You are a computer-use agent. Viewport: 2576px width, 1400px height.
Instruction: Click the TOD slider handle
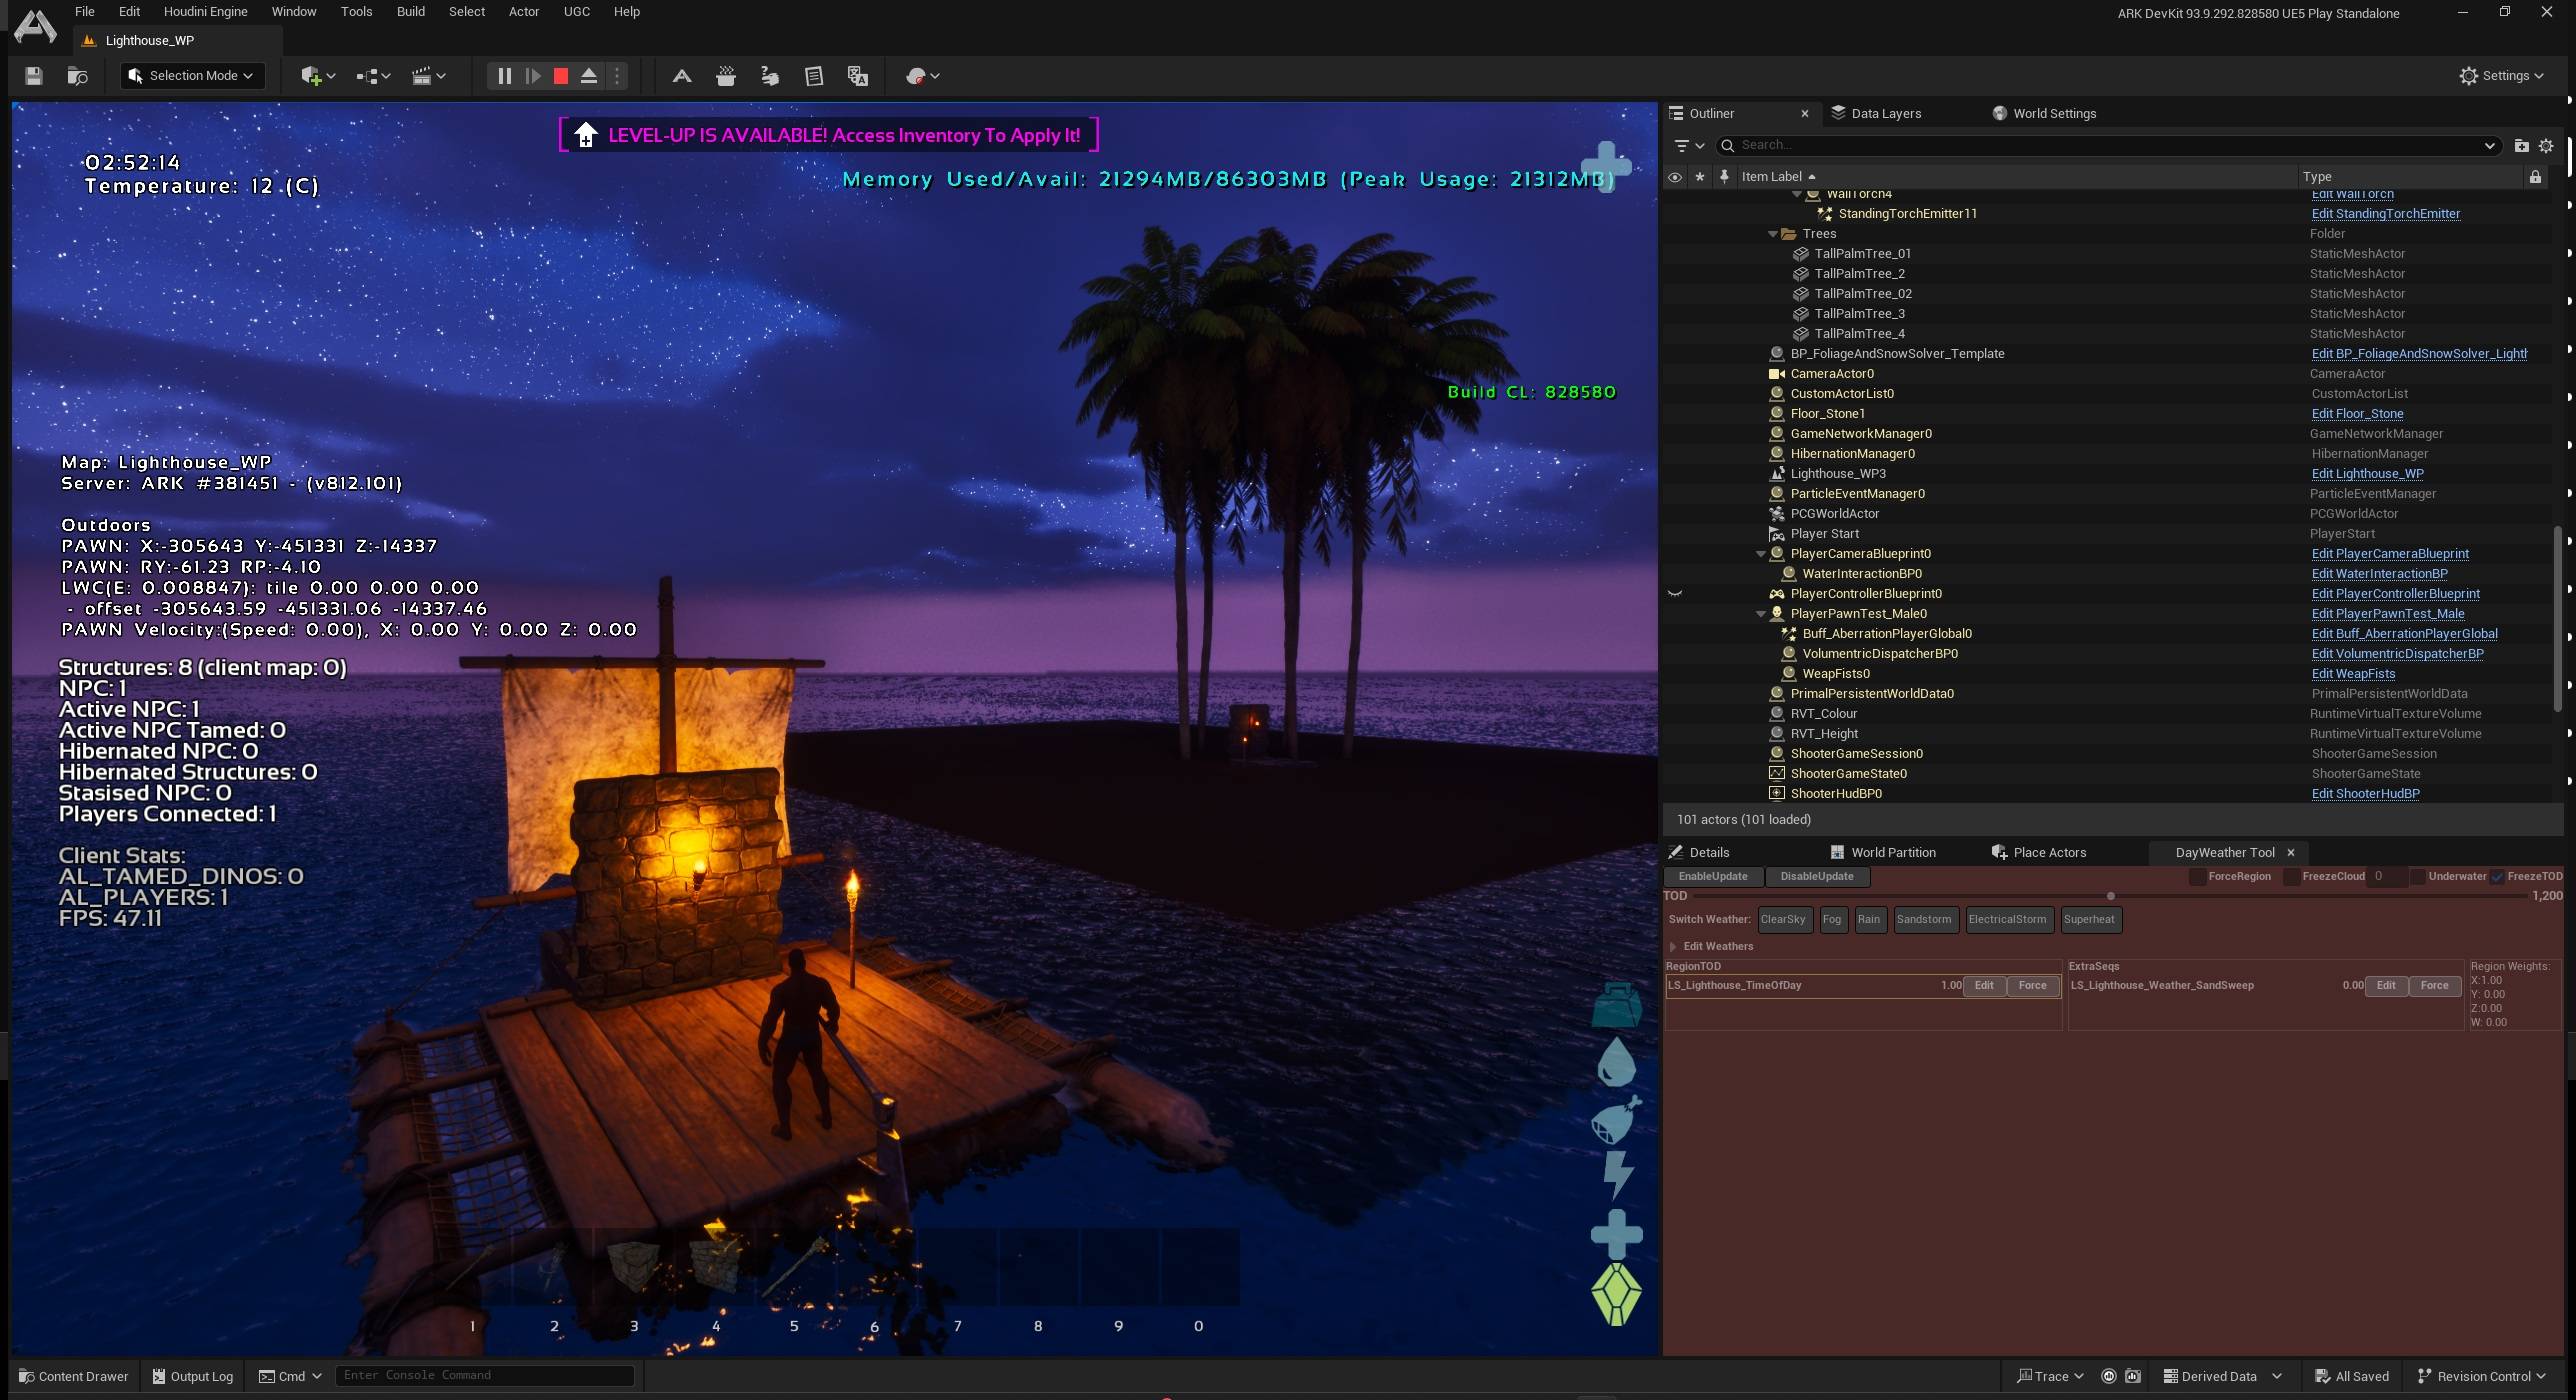coord(2111,896)
